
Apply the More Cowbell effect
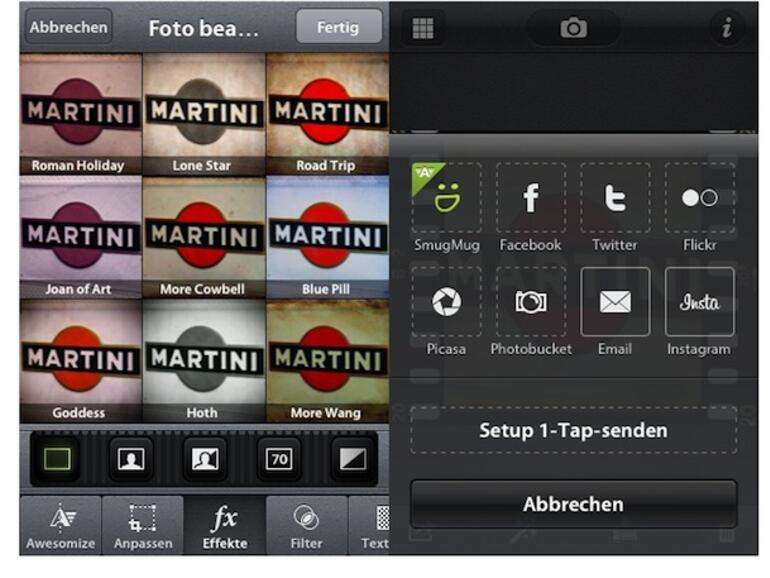coord(204,238)
